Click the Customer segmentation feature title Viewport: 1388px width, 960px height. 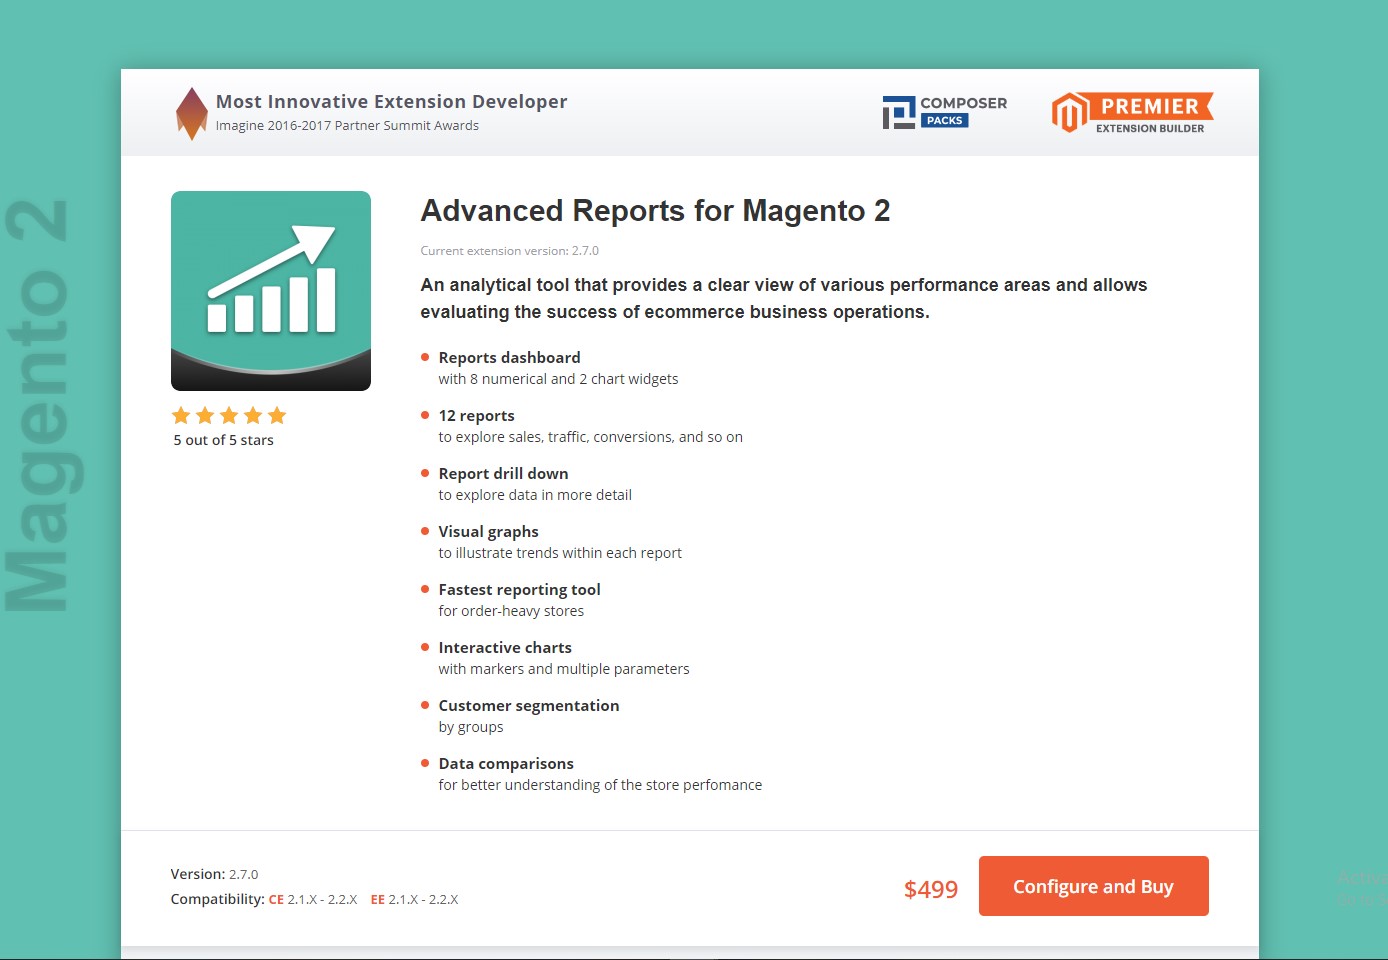[528, 705]
